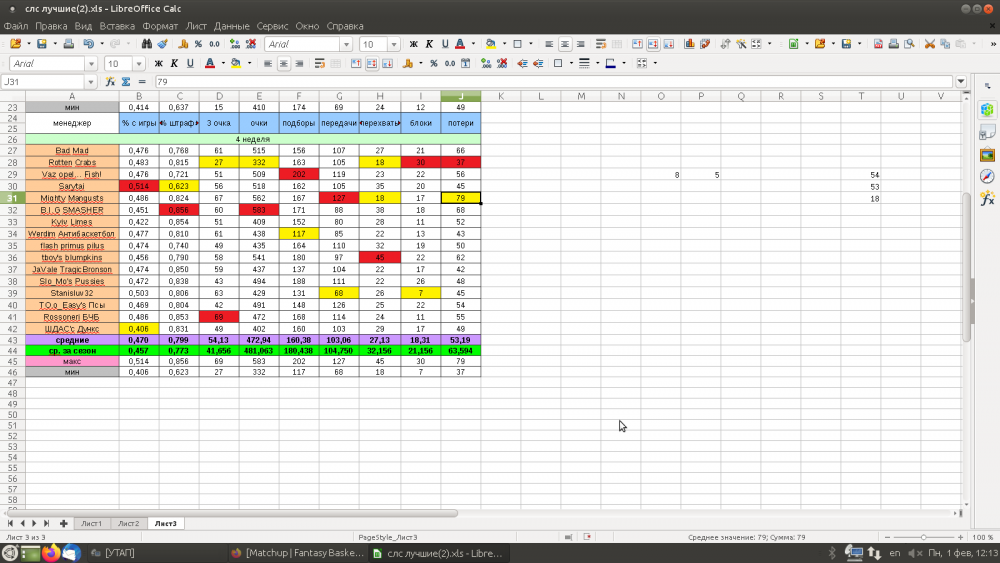Open the sidebar Functions fx panel
The height and width of the screenshot is (563, 1000).
(987, 198)
